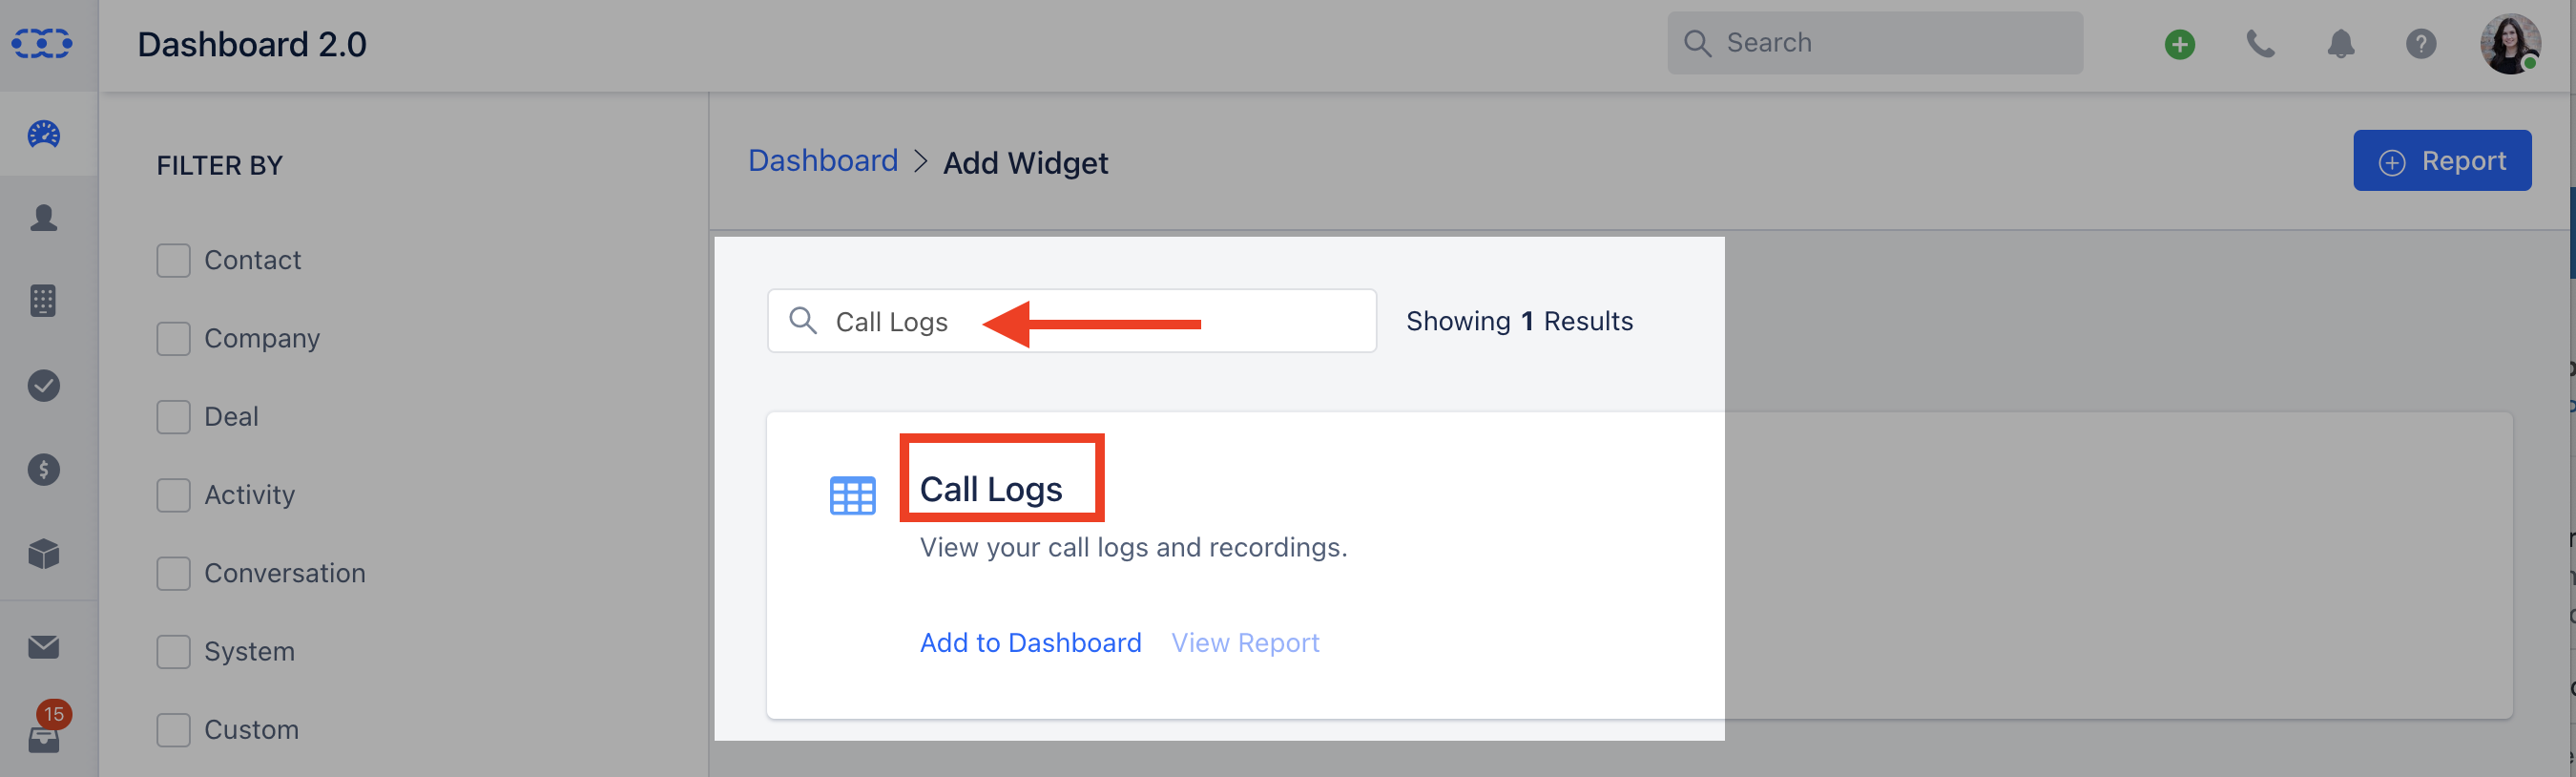Enable the Deal filter checkbox
Screen dimensions: 2576x777
(x=173, y=416)
